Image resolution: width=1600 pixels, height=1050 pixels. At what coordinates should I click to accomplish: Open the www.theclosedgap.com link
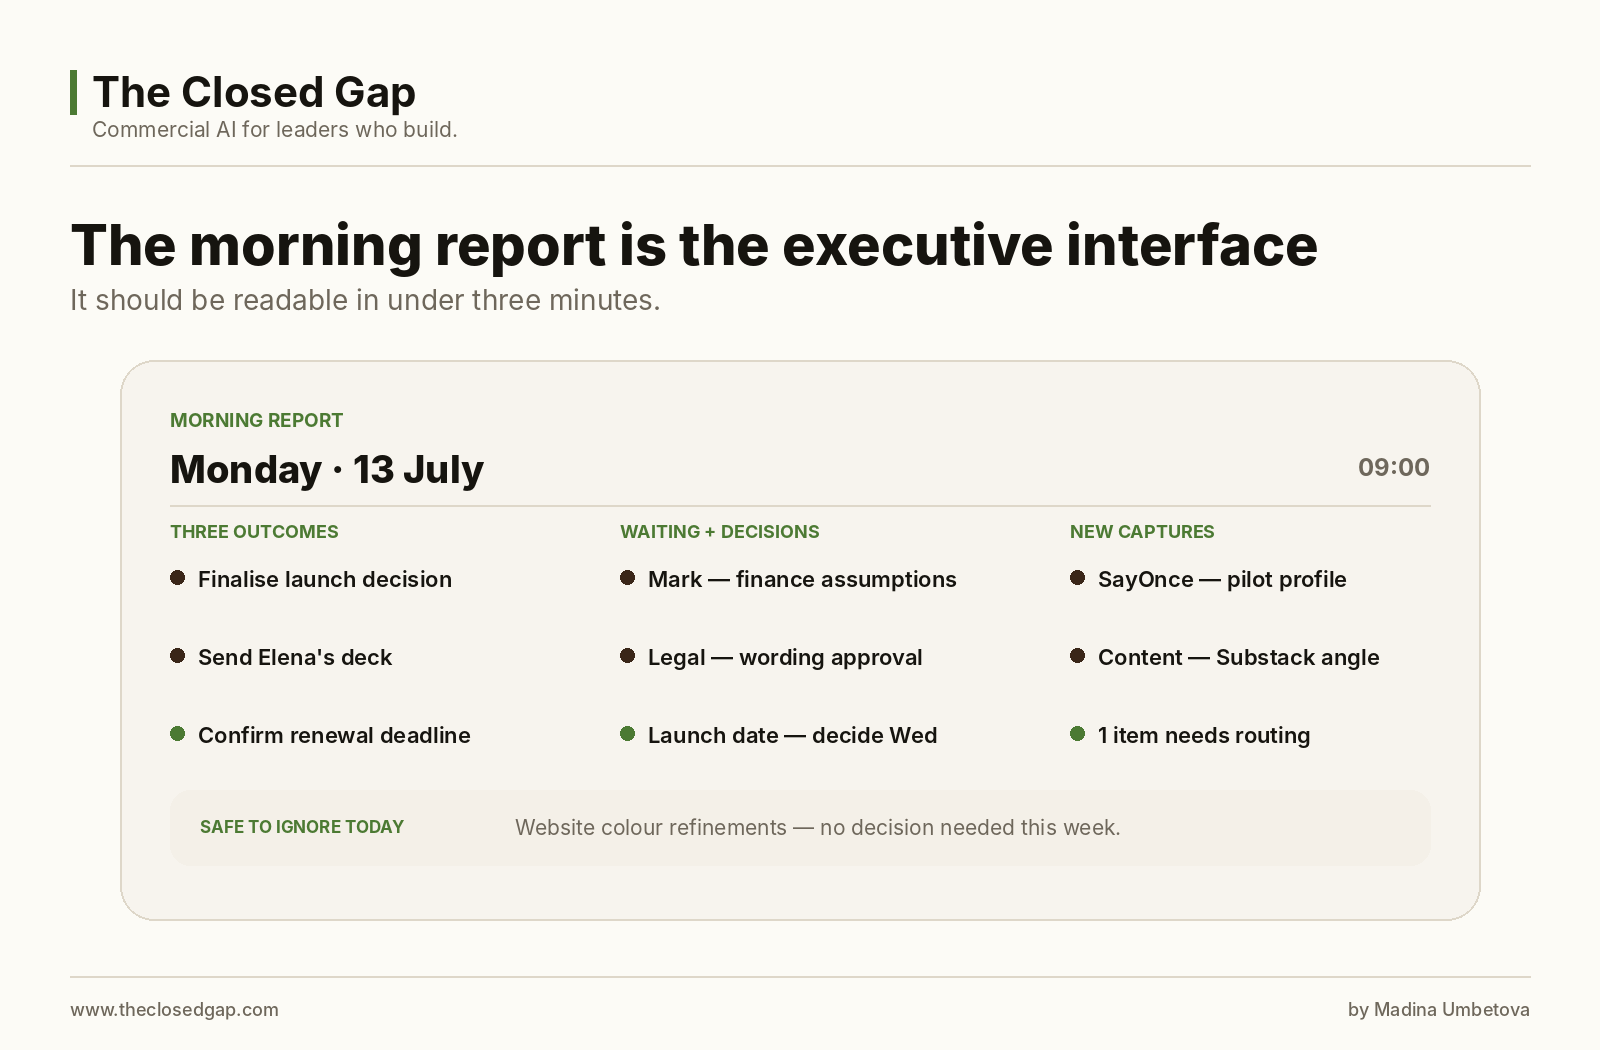tap(174, 1010)
